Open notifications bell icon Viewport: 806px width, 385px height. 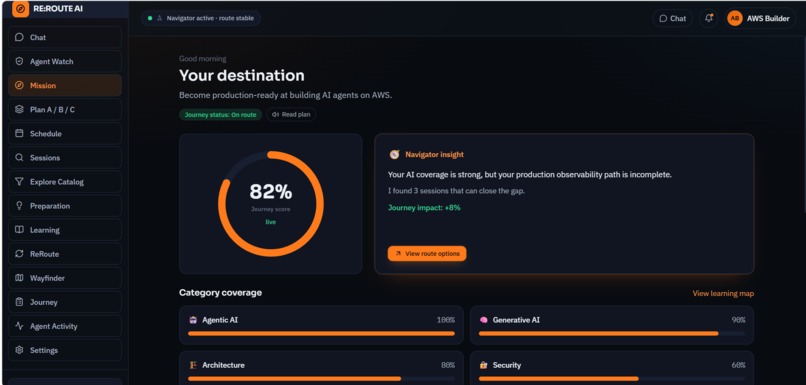tap(708, 19)
